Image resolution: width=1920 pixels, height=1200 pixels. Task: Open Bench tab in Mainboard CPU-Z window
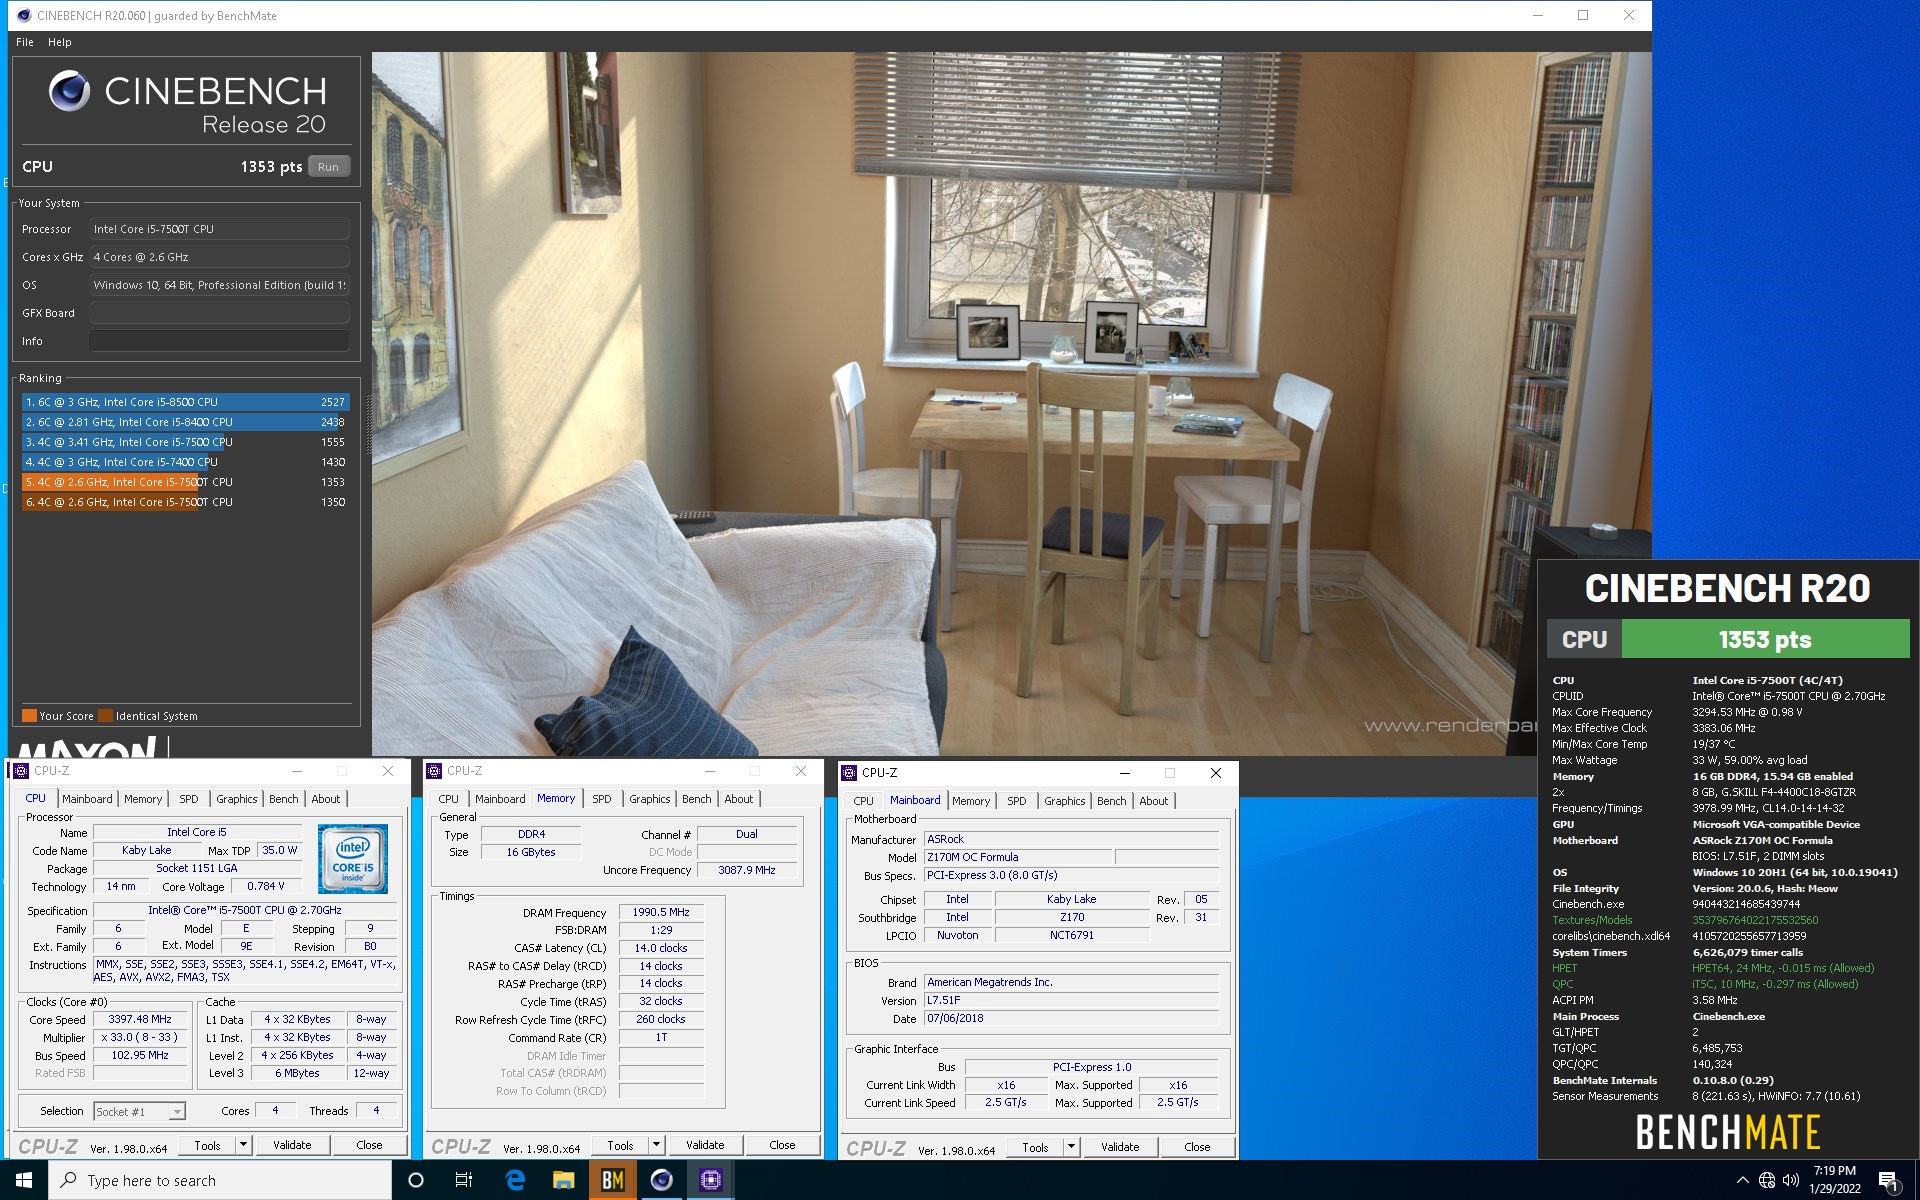click(1111, 801)
